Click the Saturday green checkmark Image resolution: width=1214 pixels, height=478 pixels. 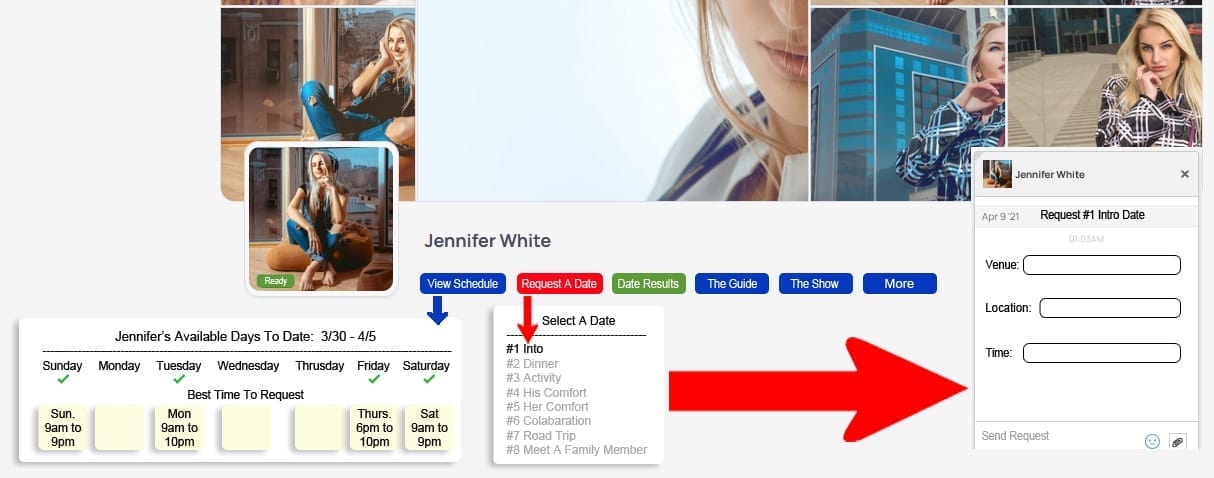(x=429, y=380)
